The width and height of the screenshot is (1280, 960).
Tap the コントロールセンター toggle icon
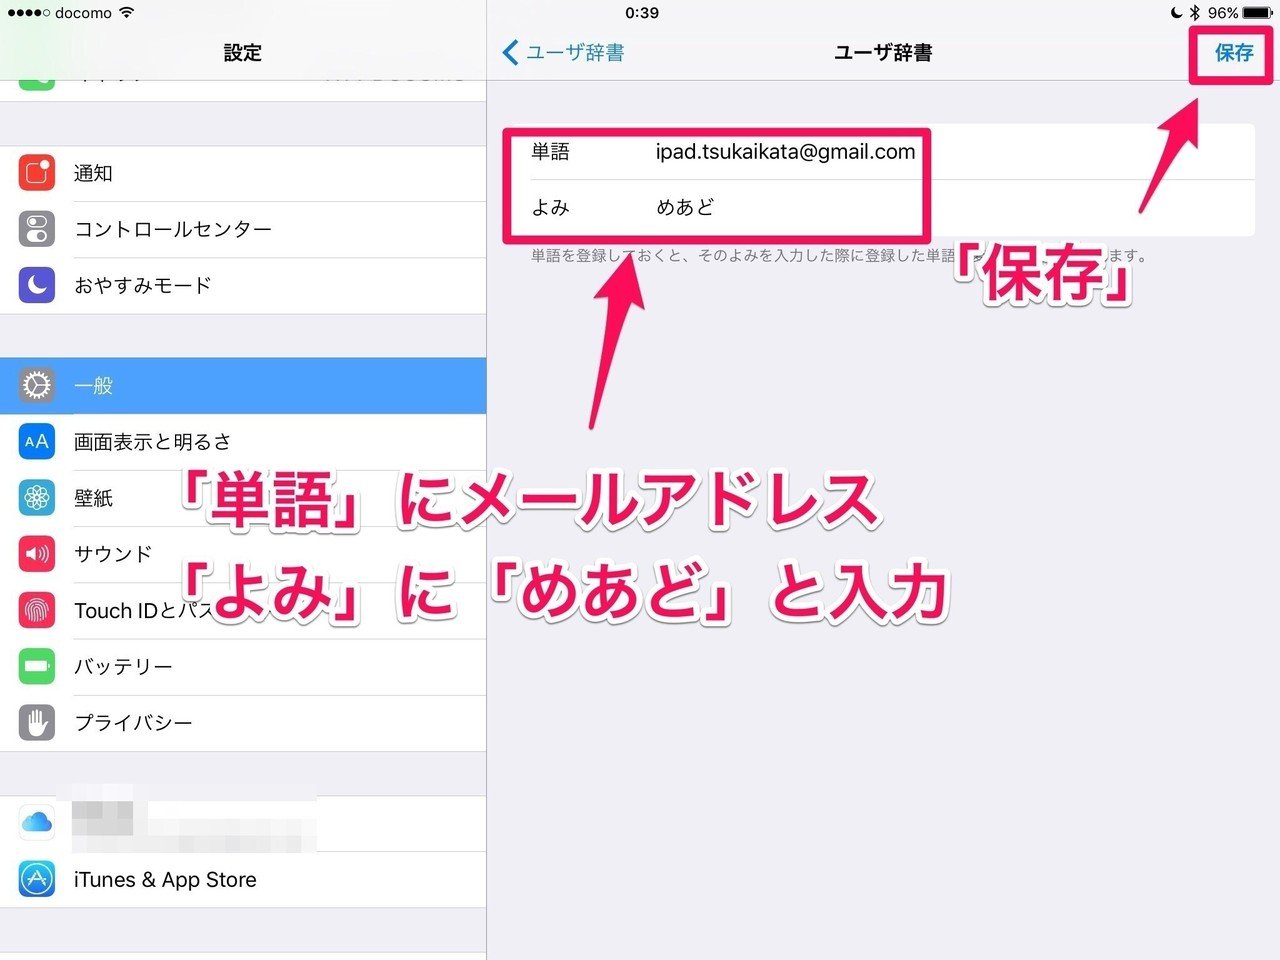[x=37, y=229]
